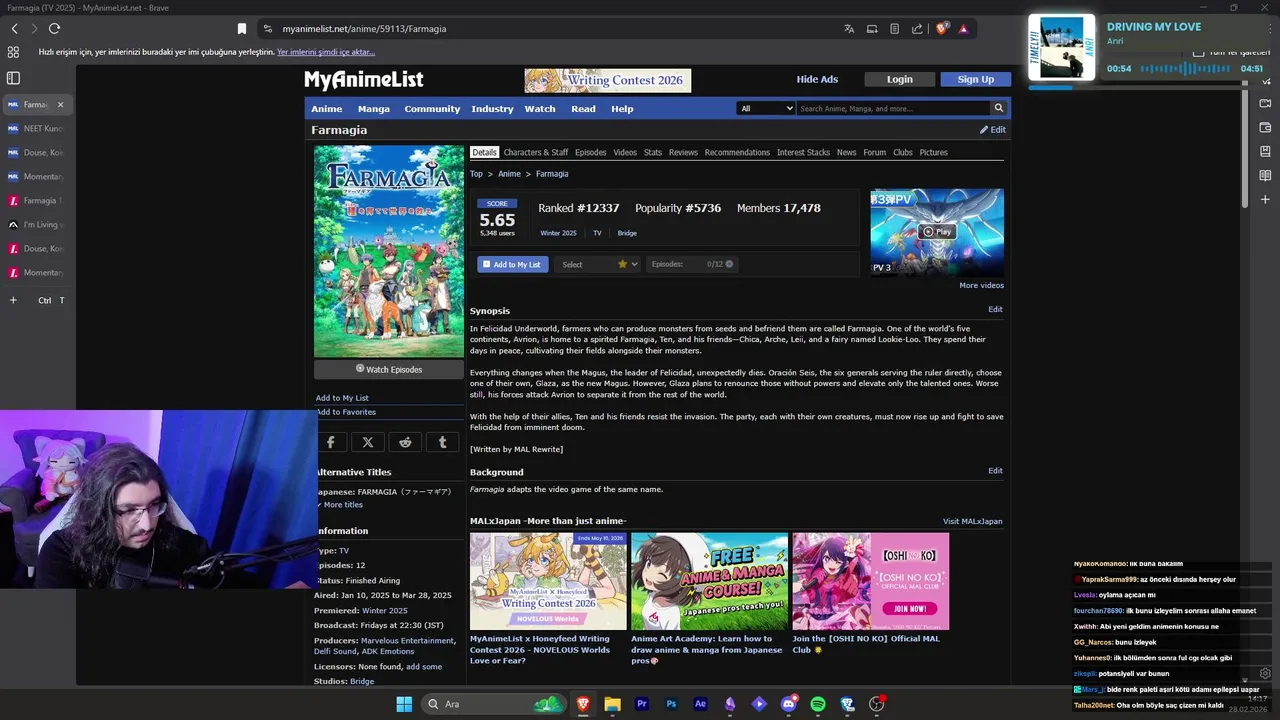Bookmark this page with the bookmark icon

(242, 29)
